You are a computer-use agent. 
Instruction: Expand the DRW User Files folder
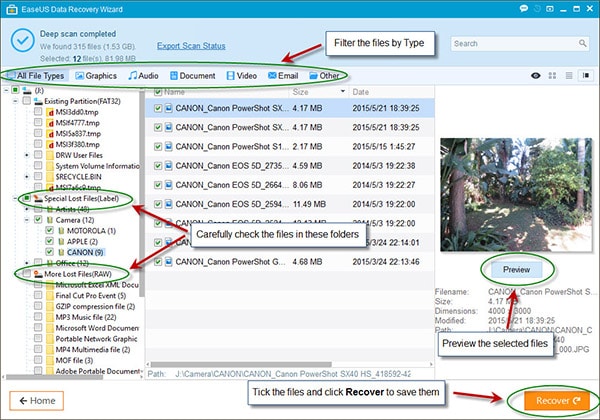(27, 155)
